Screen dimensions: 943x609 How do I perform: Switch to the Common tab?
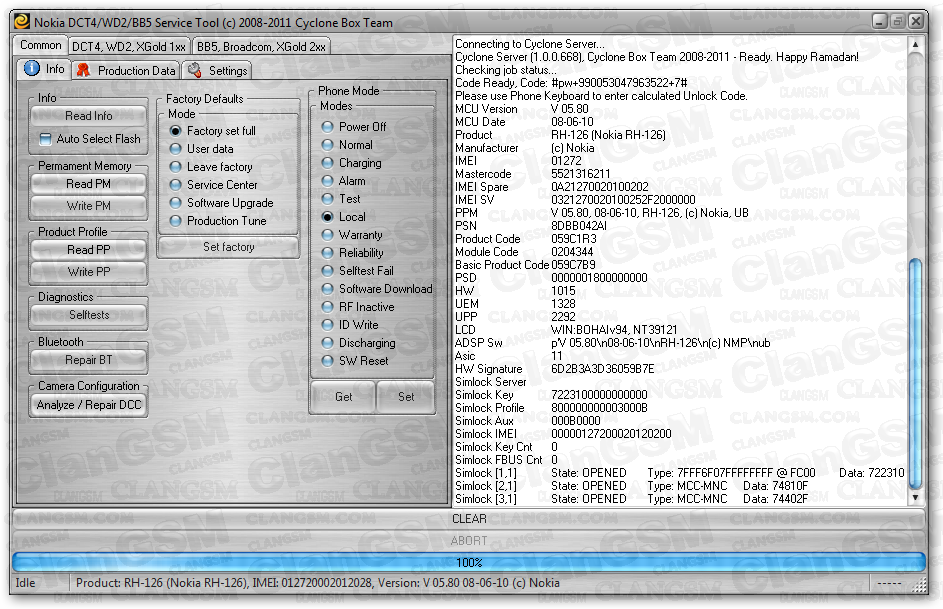(x=40, y=45)
